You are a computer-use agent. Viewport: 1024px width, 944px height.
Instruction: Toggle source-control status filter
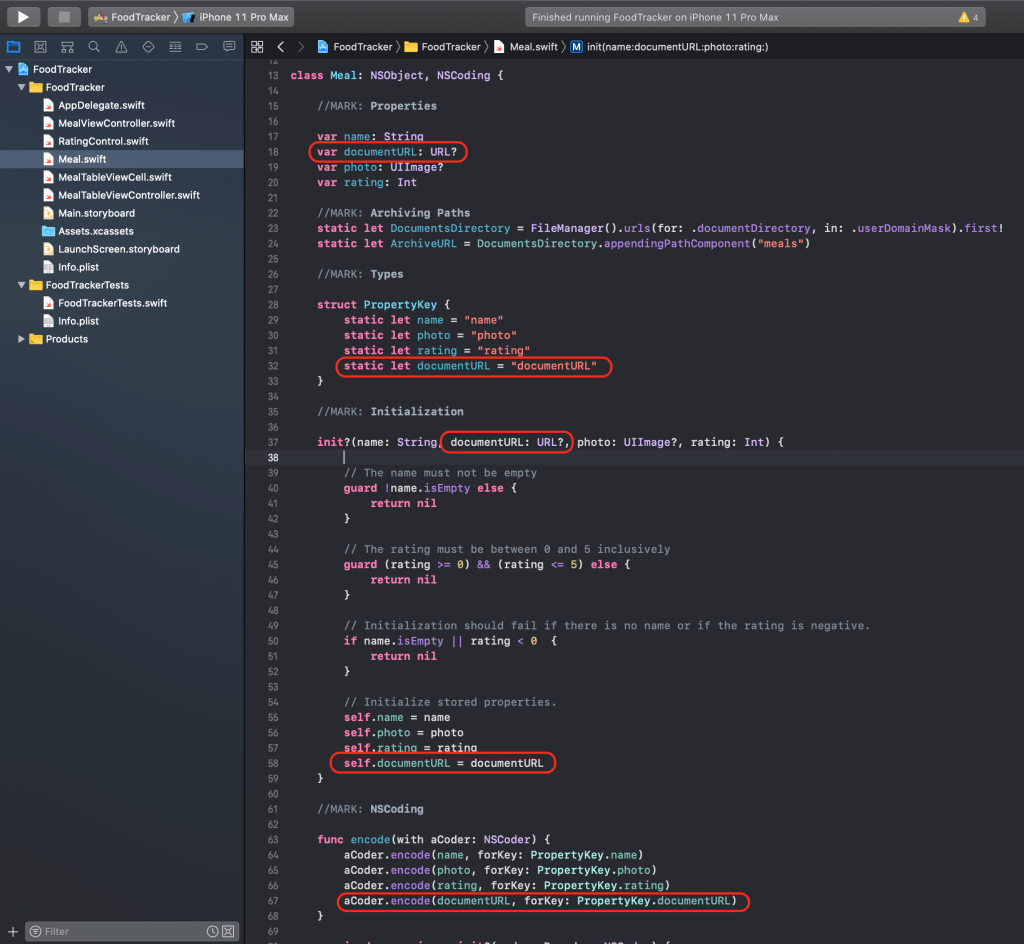[228, 932]
